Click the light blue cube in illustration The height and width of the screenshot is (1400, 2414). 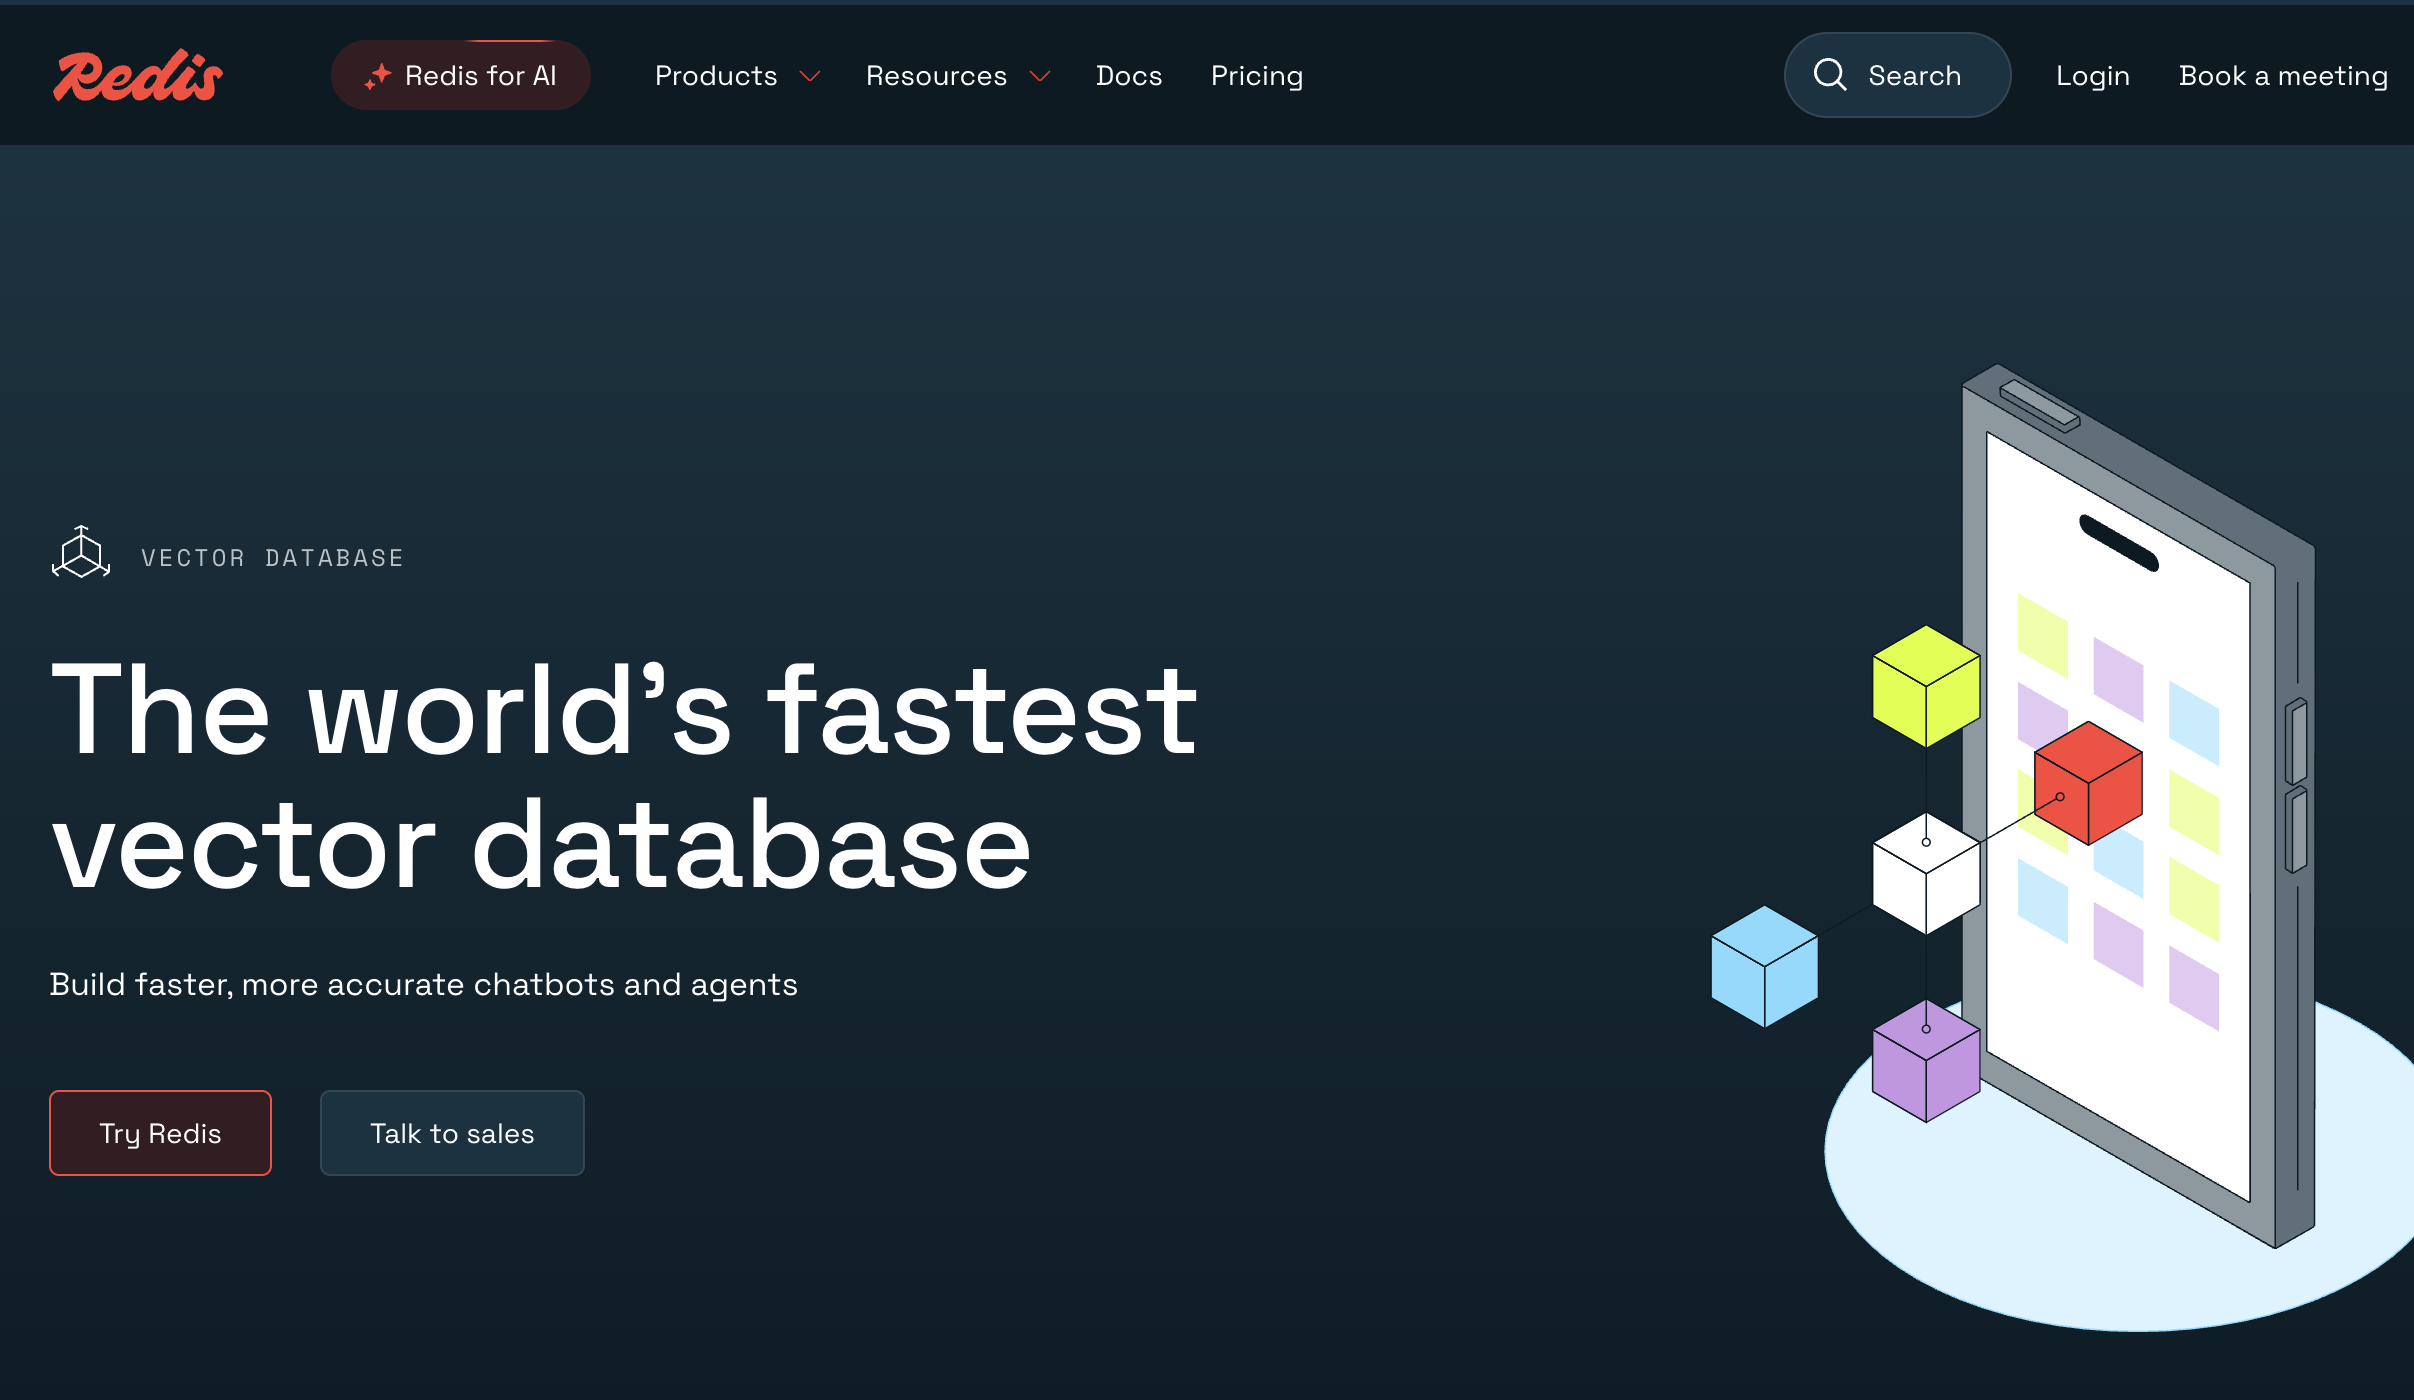click(x=1764, y=966)
